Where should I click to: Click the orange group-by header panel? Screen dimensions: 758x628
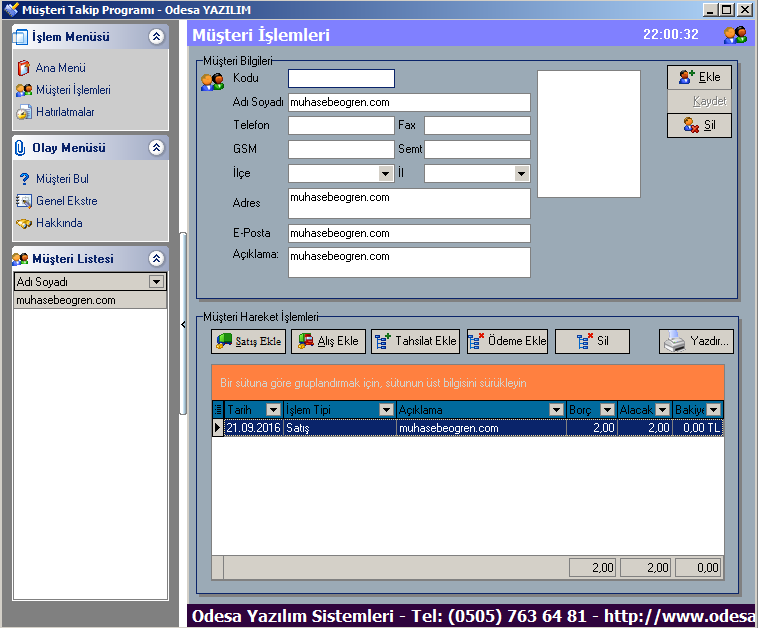click(467, 383)
